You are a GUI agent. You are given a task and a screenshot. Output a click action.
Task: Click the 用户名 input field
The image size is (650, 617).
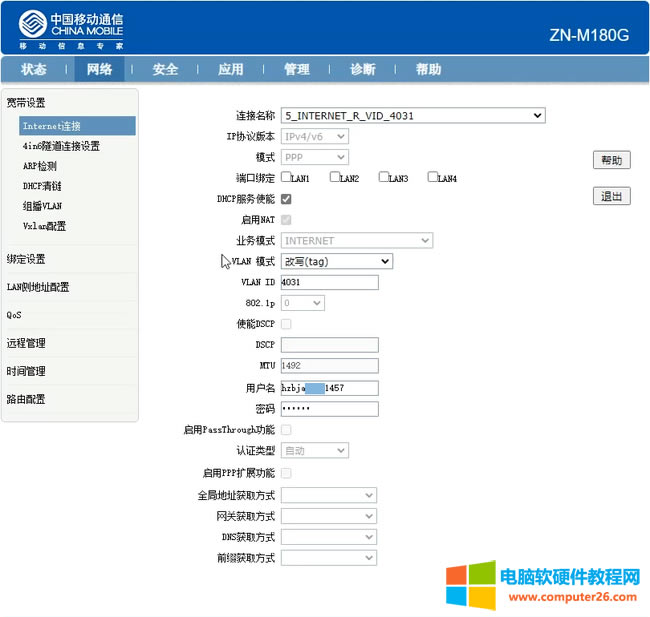click(x=330, y=388)
